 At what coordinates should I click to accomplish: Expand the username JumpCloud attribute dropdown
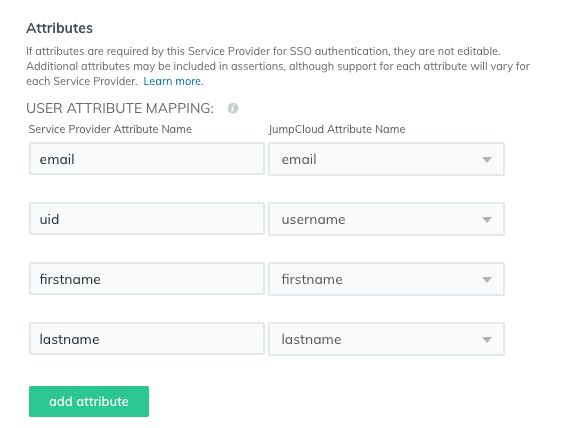387,219
